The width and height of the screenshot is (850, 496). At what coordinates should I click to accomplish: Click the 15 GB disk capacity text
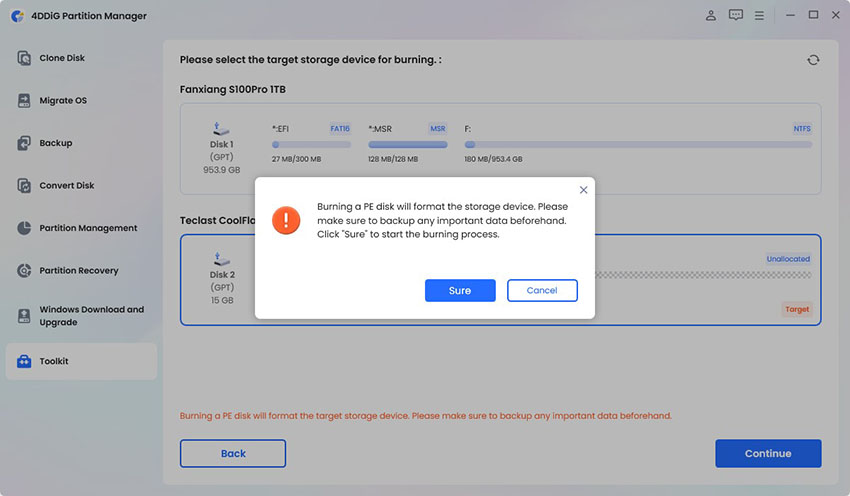coord(222,300)
